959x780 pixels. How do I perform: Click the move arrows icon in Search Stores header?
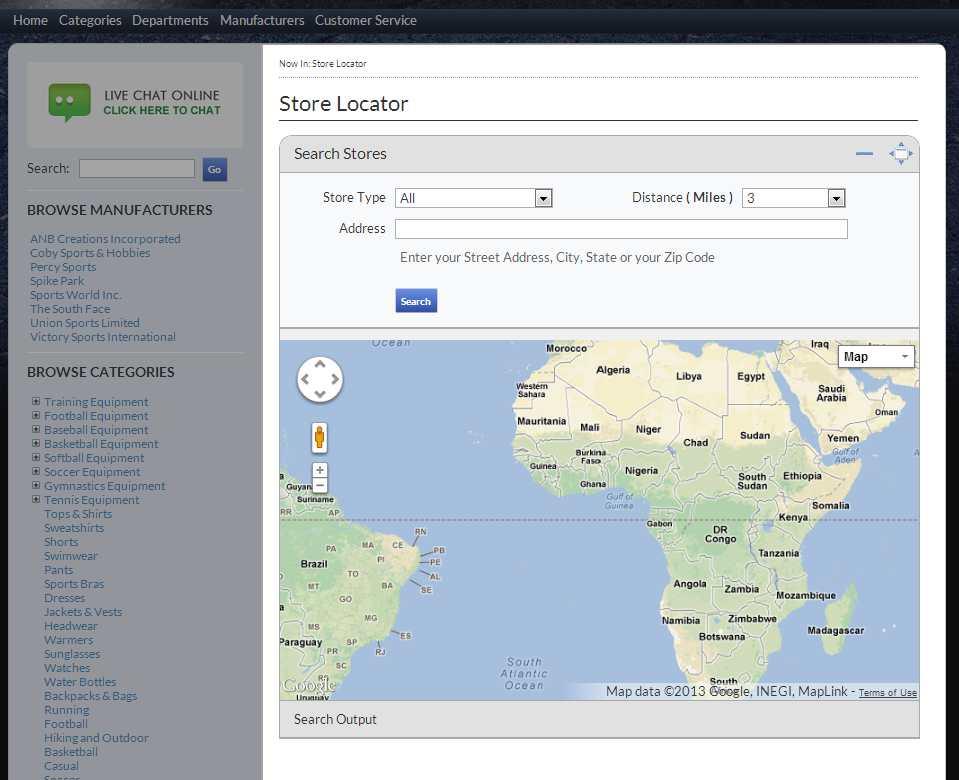tap(901, 154)
